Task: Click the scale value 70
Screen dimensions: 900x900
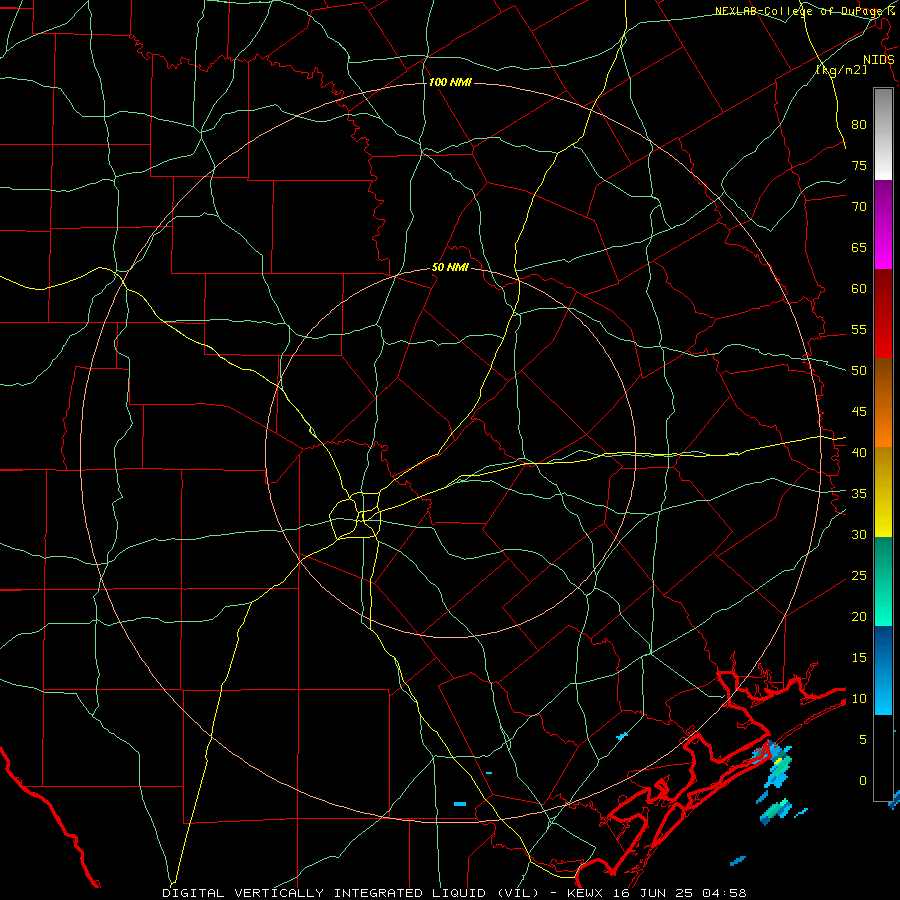Action: pyautogui.click(x=859, y=207)
